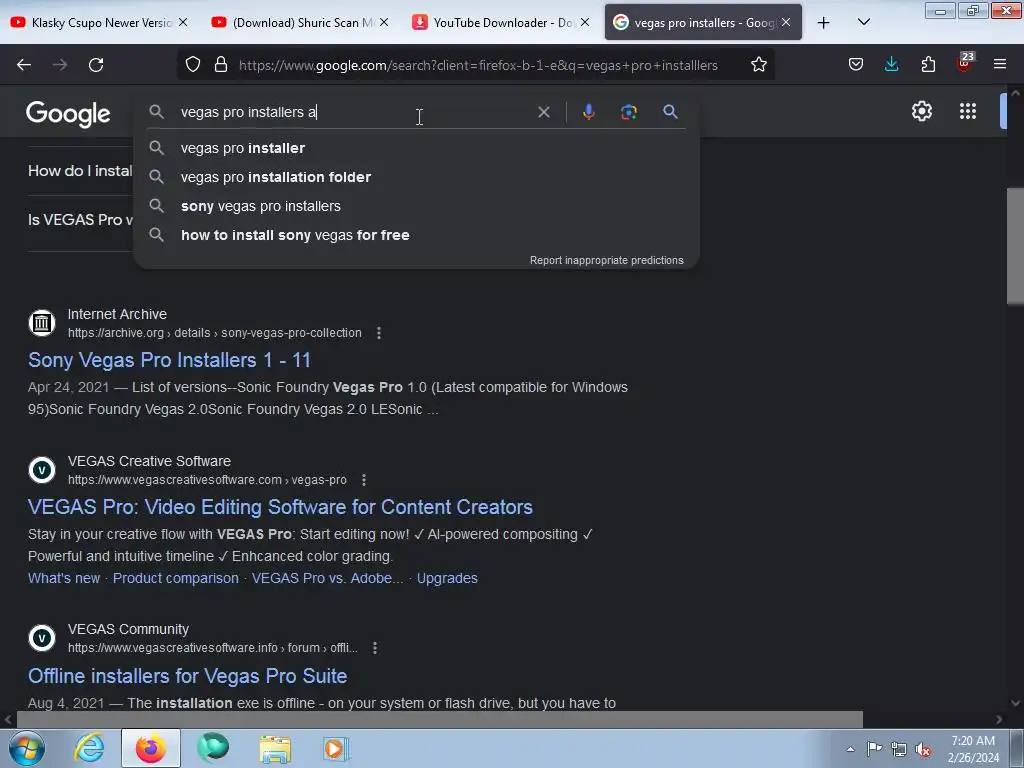The width and height of the screenshot is (1024, 768).
Task: Go back to the previous page
Action: coord(24,65)
